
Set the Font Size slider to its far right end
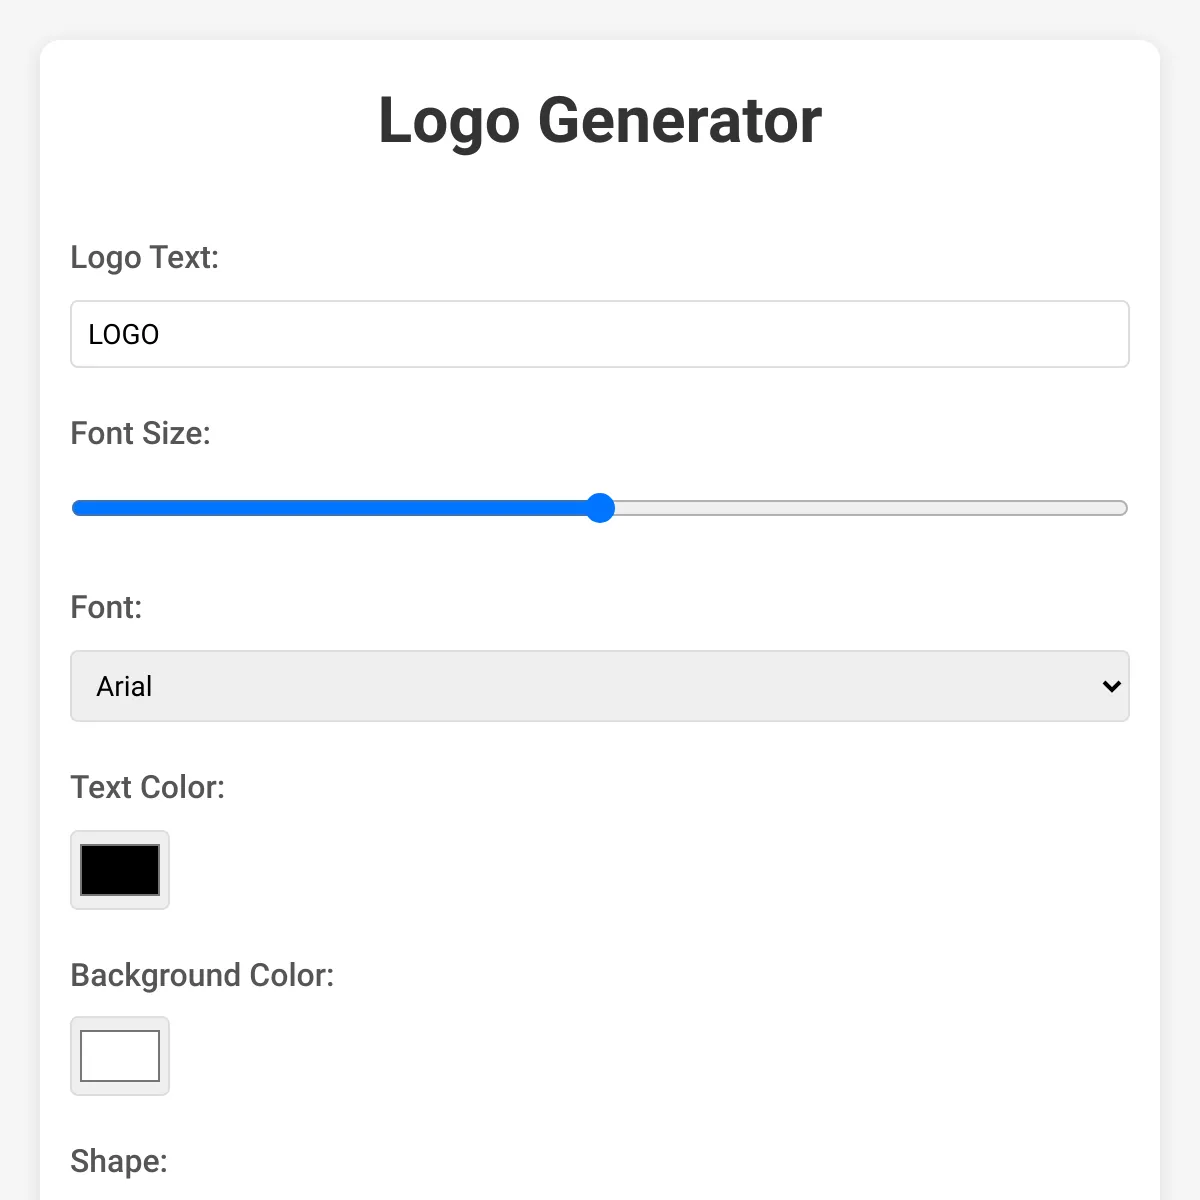point(1125,508)
